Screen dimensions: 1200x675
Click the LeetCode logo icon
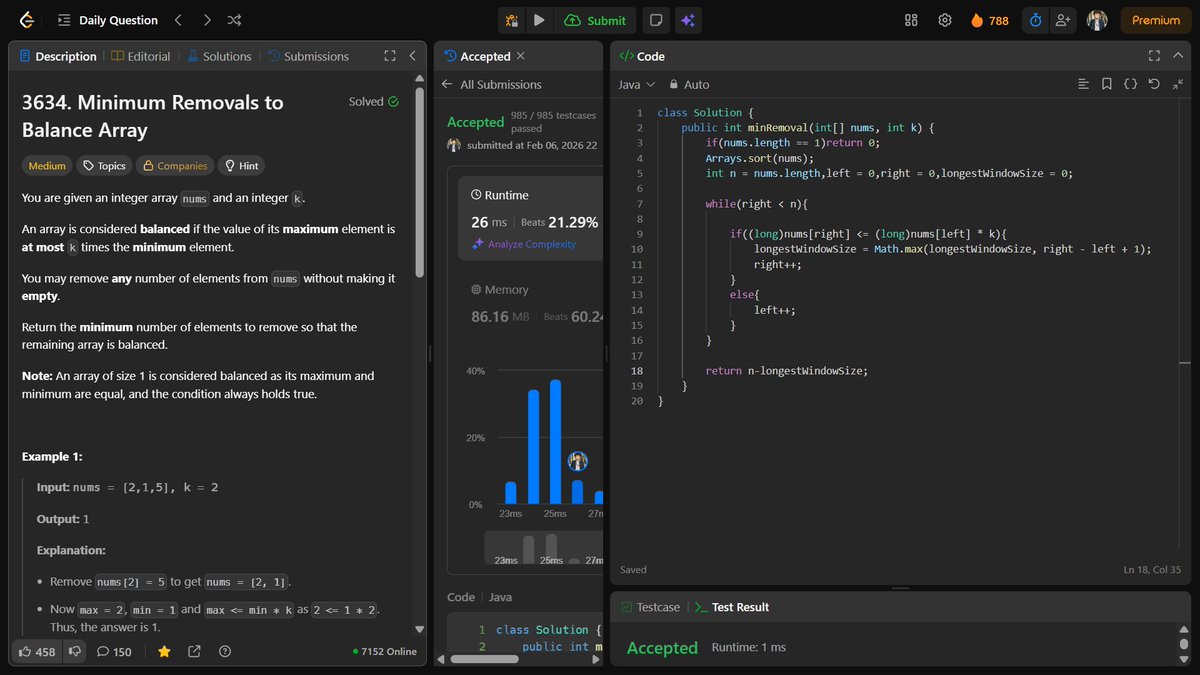click(26, 20)
